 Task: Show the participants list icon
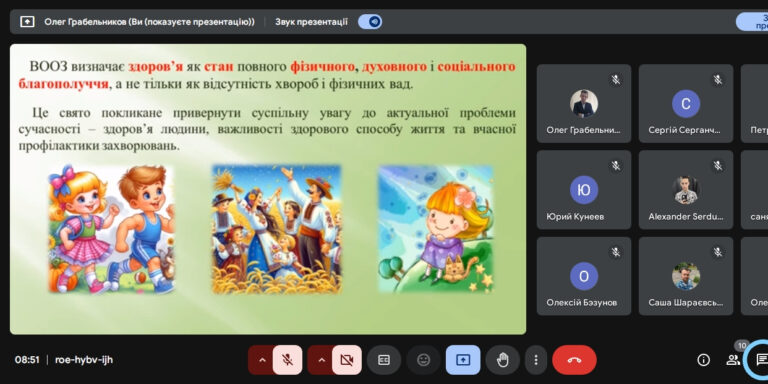[x=733, y=360]
